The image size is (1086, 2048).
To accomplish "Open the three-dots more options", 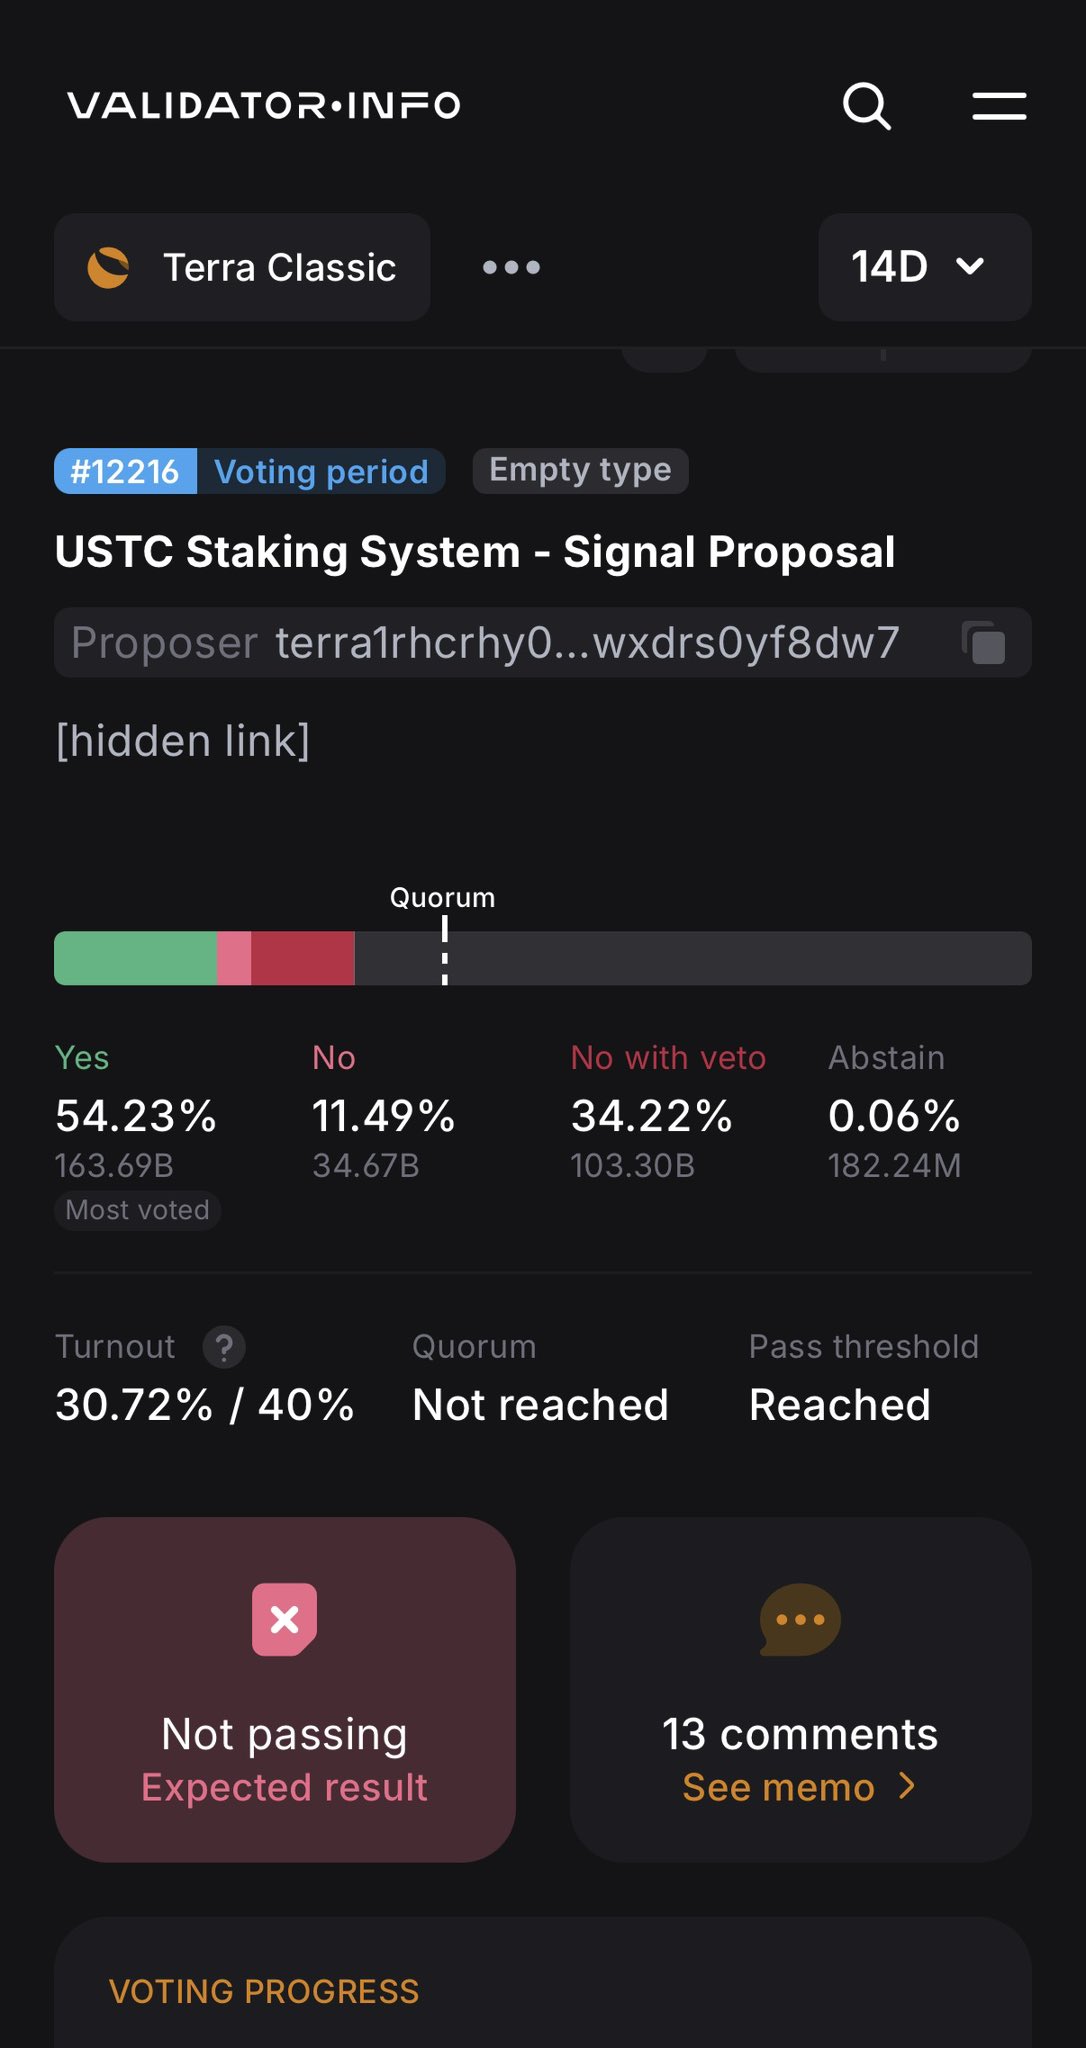I will [511, 268].
